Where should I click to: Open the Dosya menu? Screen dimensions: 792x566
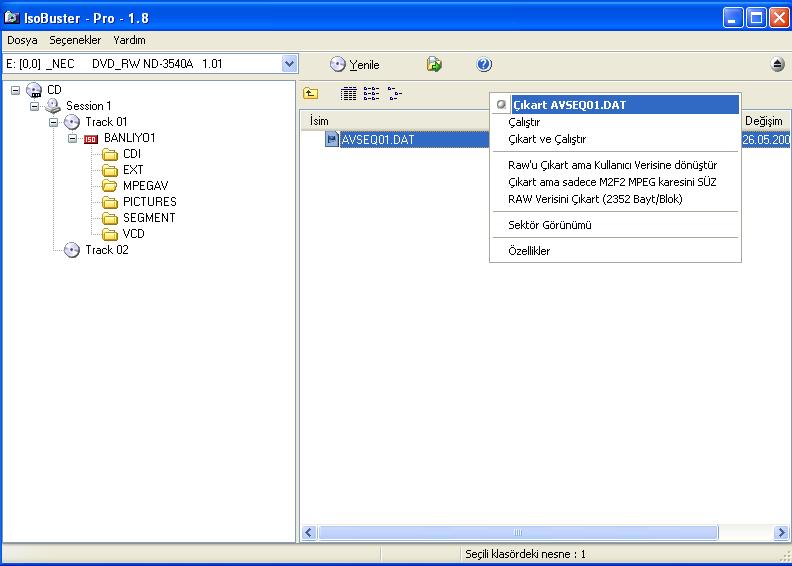tap(22, 40)
